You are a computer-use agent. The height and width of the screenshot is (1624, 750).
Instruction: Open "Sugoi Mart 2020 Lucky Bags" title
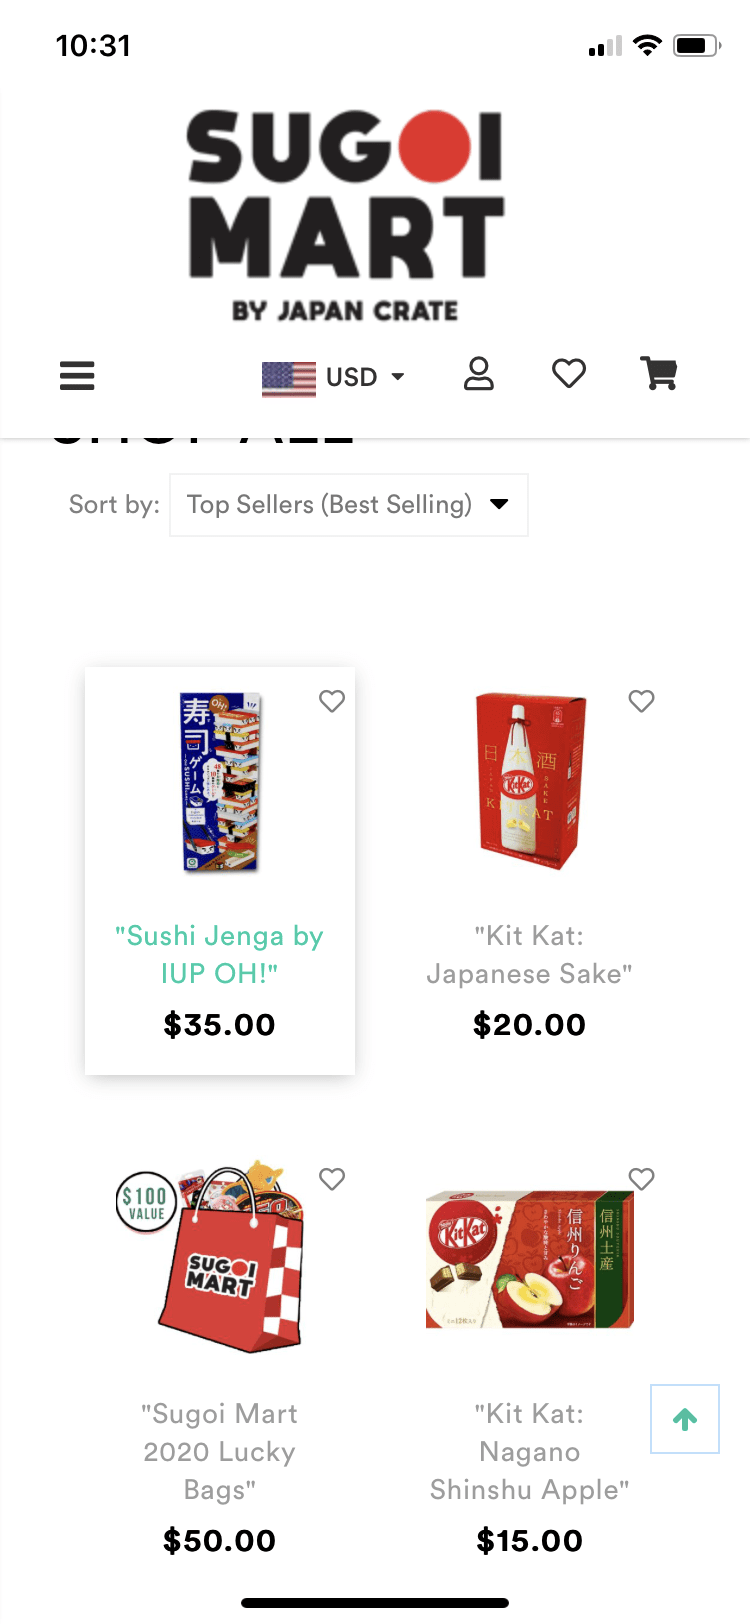point(220,1451)
